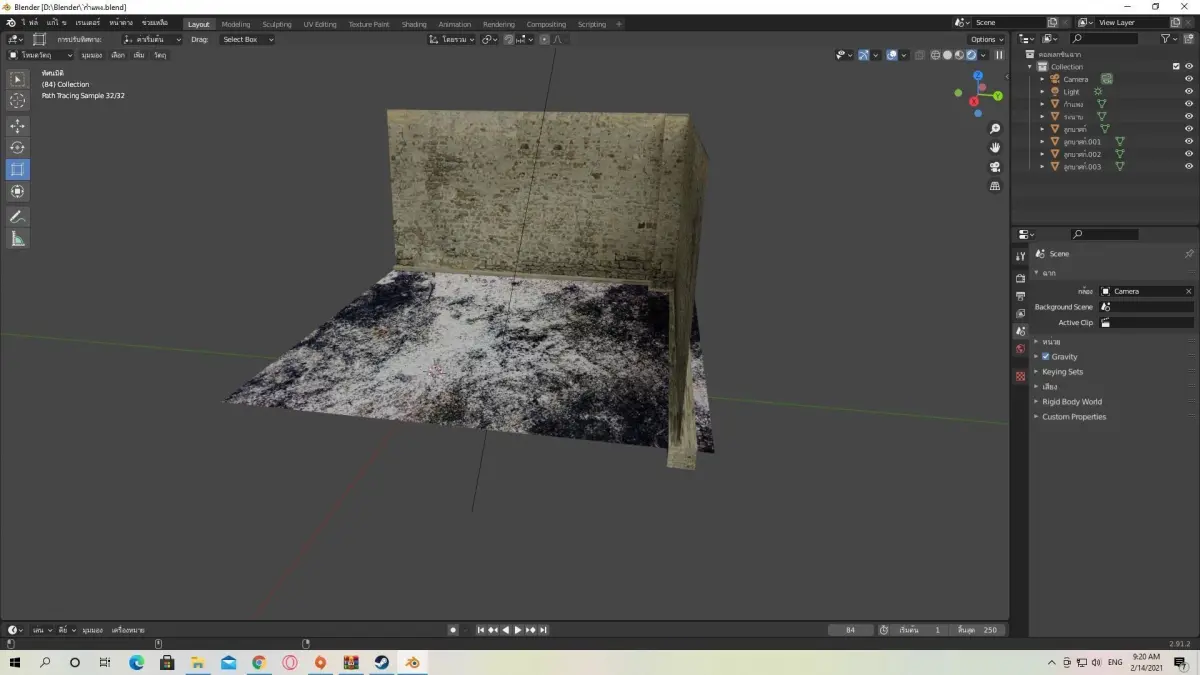Click the current frame field showing 84
Screen dimensions: 1200x675
851,630
